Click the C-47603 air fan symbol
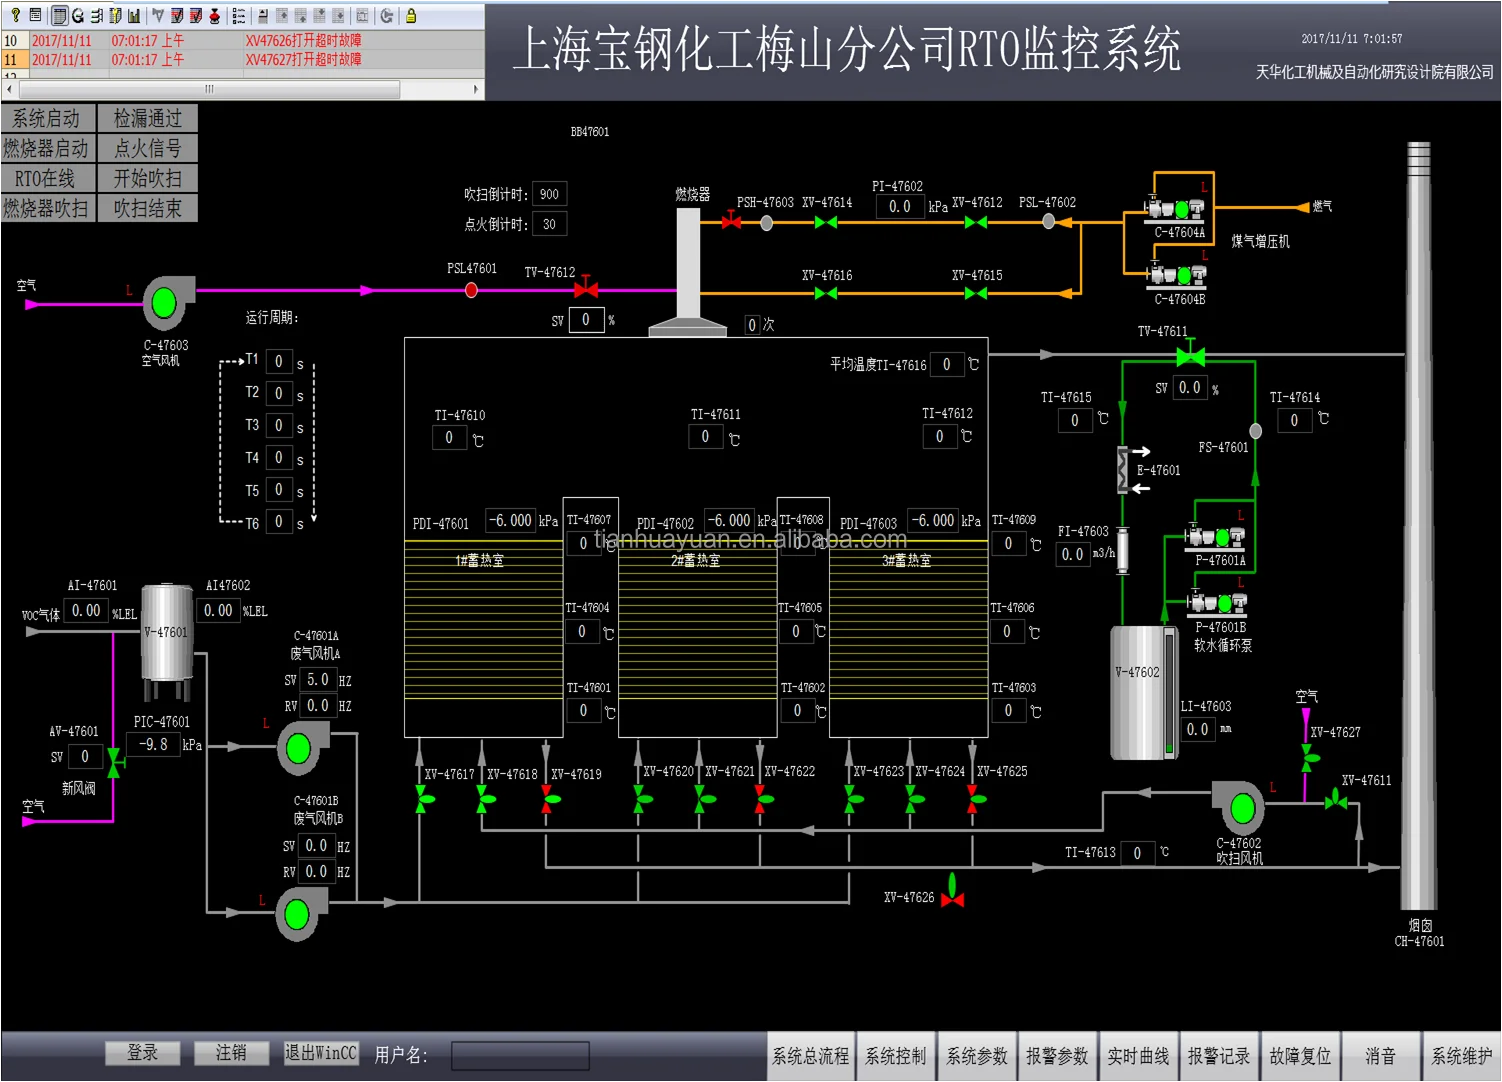Viewport: 1502px width, 1082px height. point(165,302)
